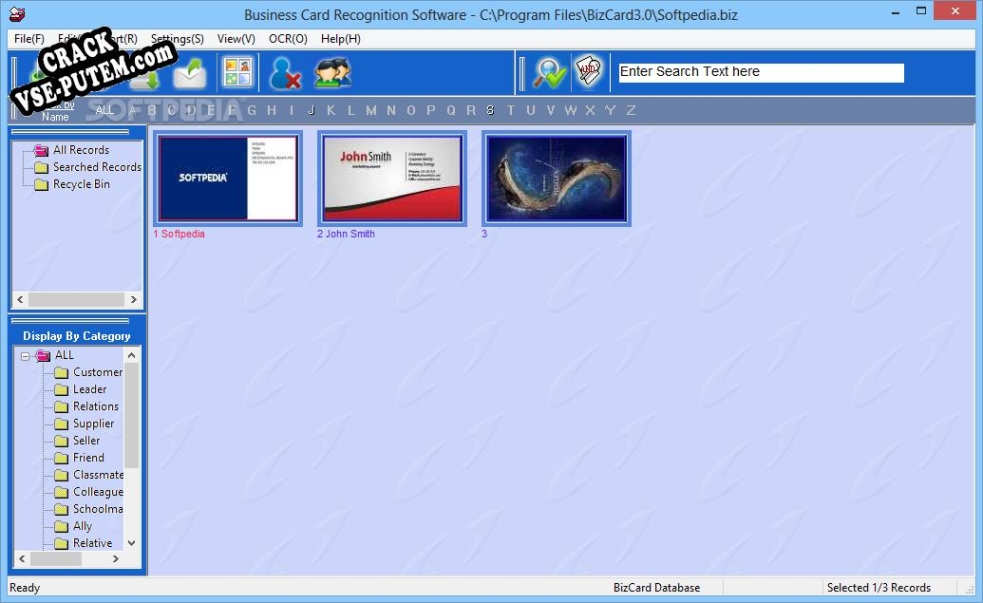Click the send email envelope icon
Image resolution: width=983 pixels, height=603 pixels.
tap(190, 71)
